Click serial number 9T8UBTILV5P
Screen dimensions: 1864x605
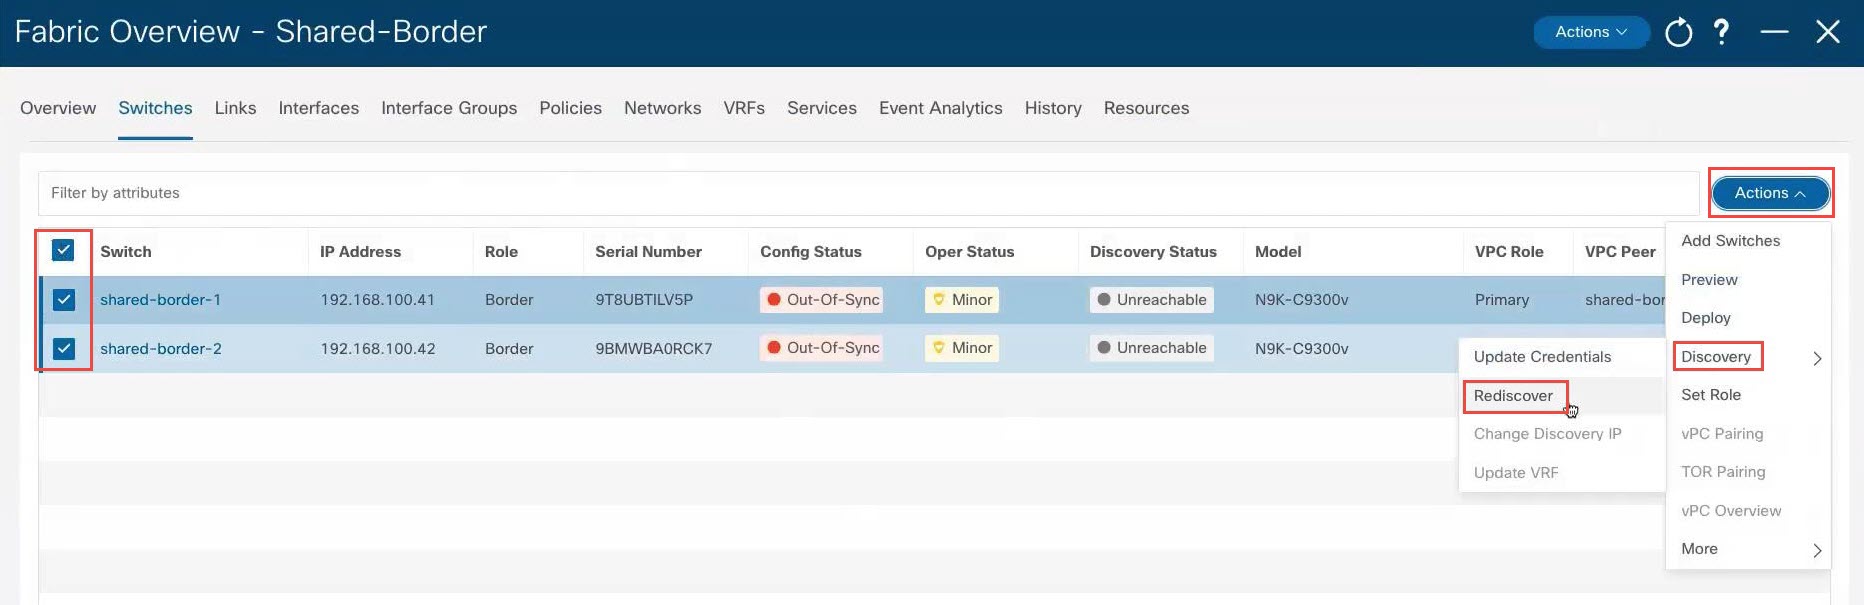[x=643, y=300]
